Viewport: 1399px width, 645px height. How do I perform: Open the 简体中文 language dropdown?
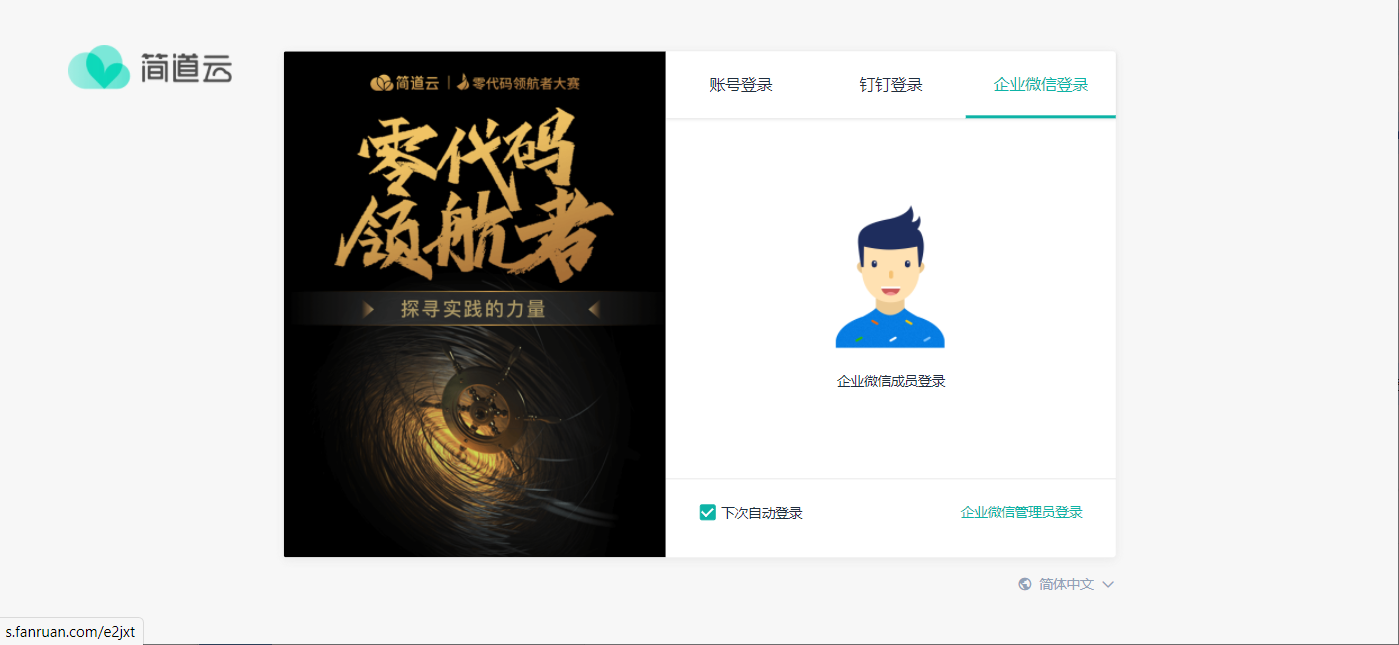click(1066, 584)
